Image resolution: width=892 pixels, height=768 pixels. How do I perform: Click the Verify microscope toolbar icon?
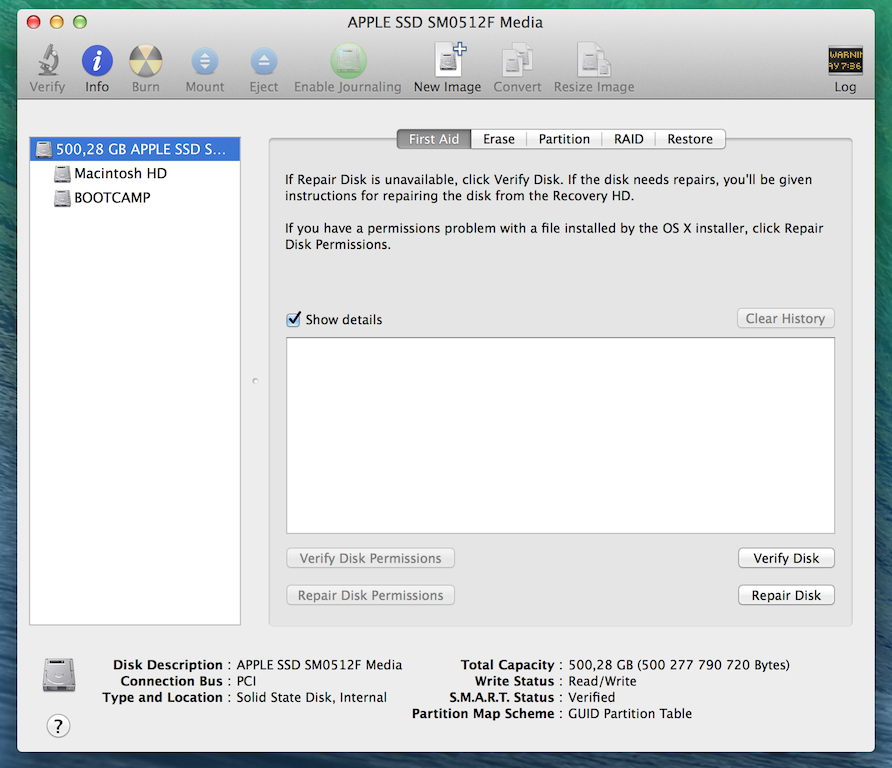point(49,60)
